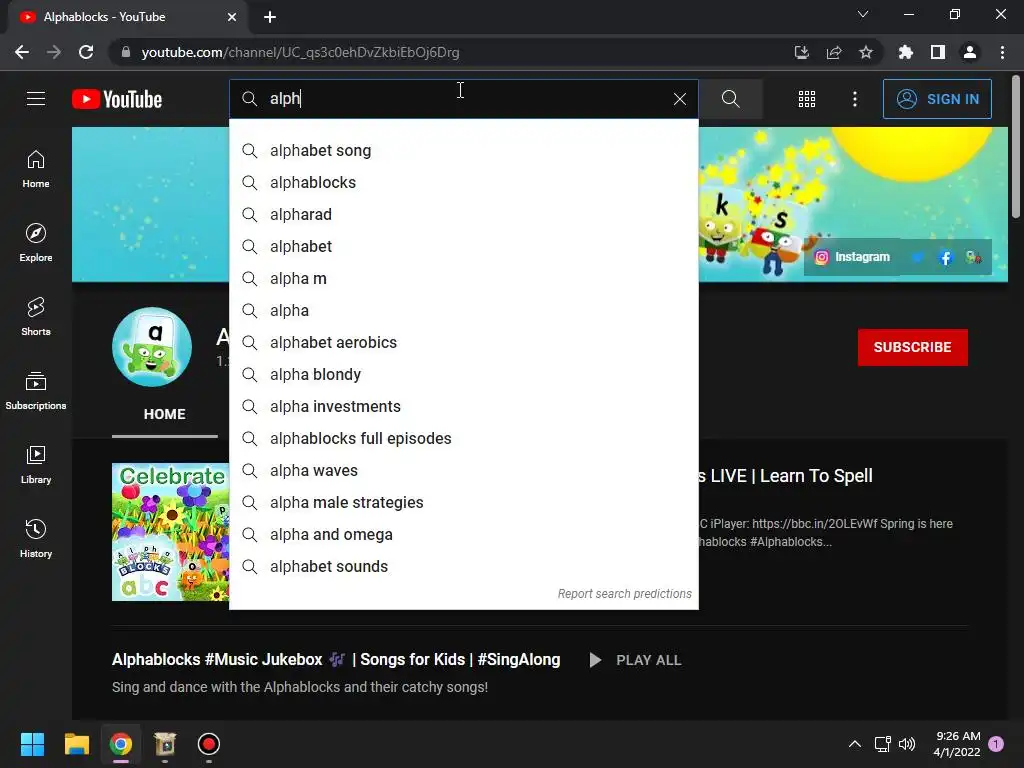1024x768 pixels.
Task: Choose 'alpha and omega' suggestion
Action: click(464, 534)
